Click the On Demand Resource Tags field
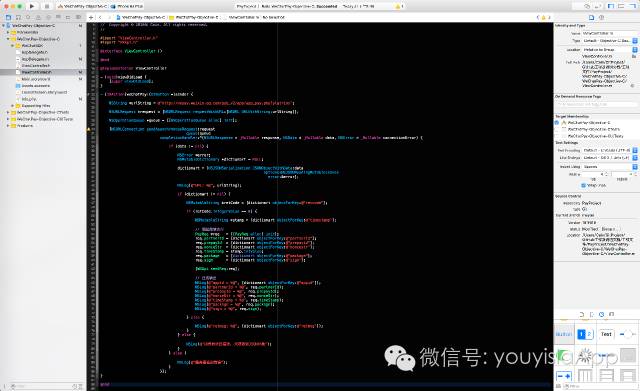The width and height of the screenshot is (640, 391). (x=596, y=104)
